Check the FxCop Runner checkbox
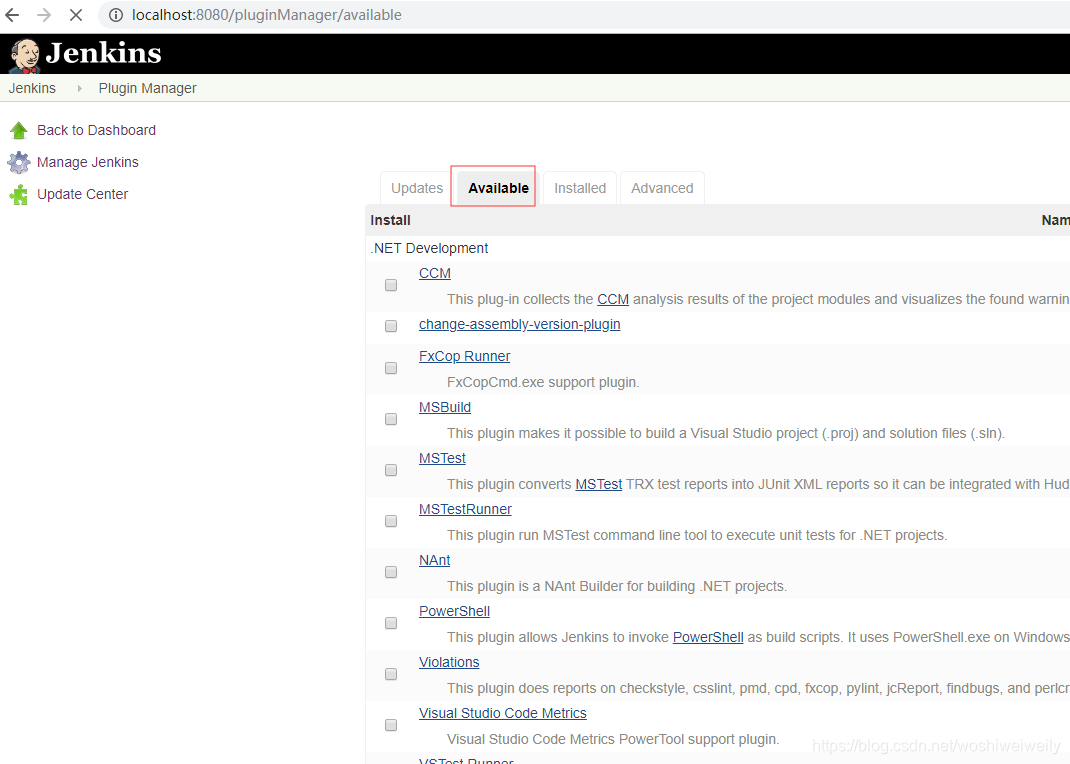 (391, 368)
